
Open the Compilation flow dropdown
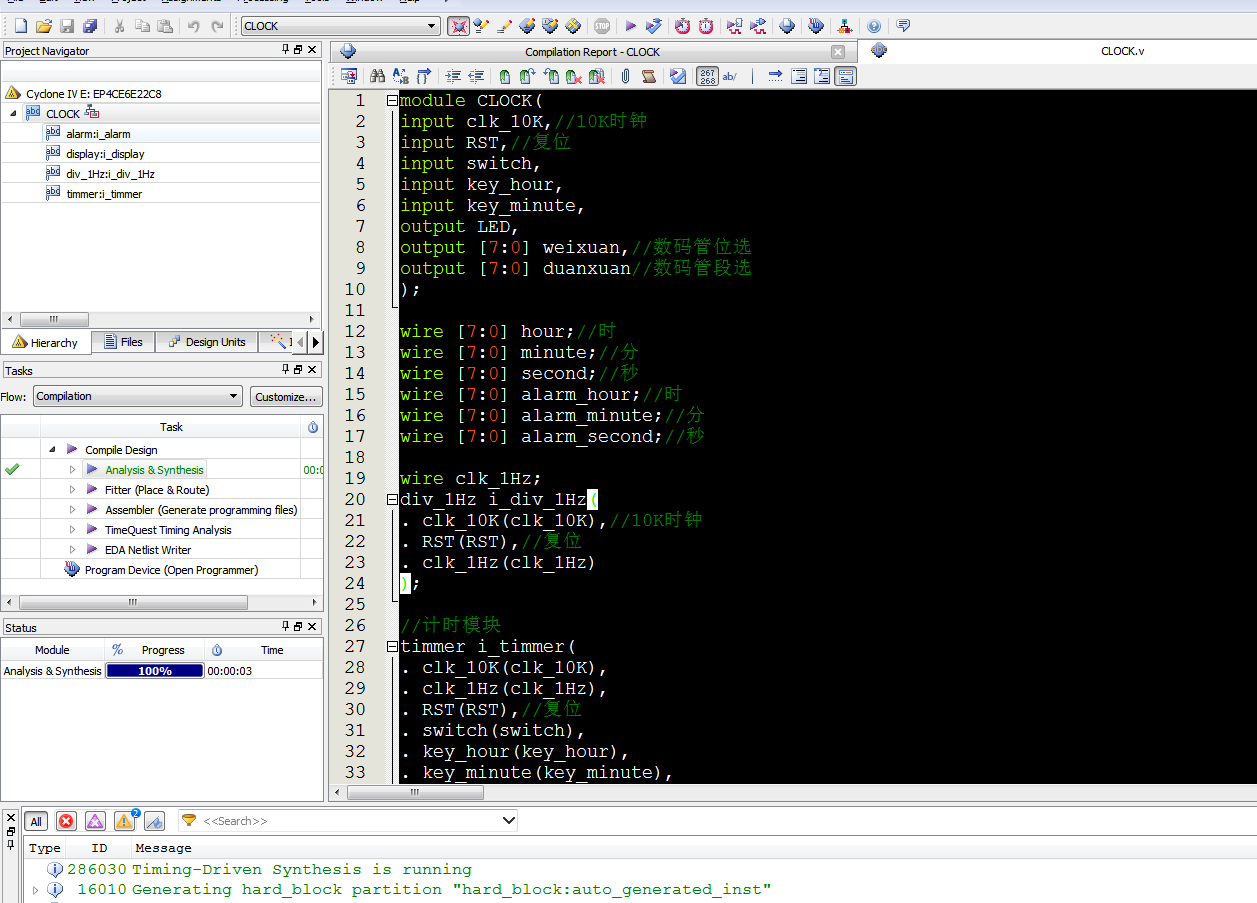137,396
